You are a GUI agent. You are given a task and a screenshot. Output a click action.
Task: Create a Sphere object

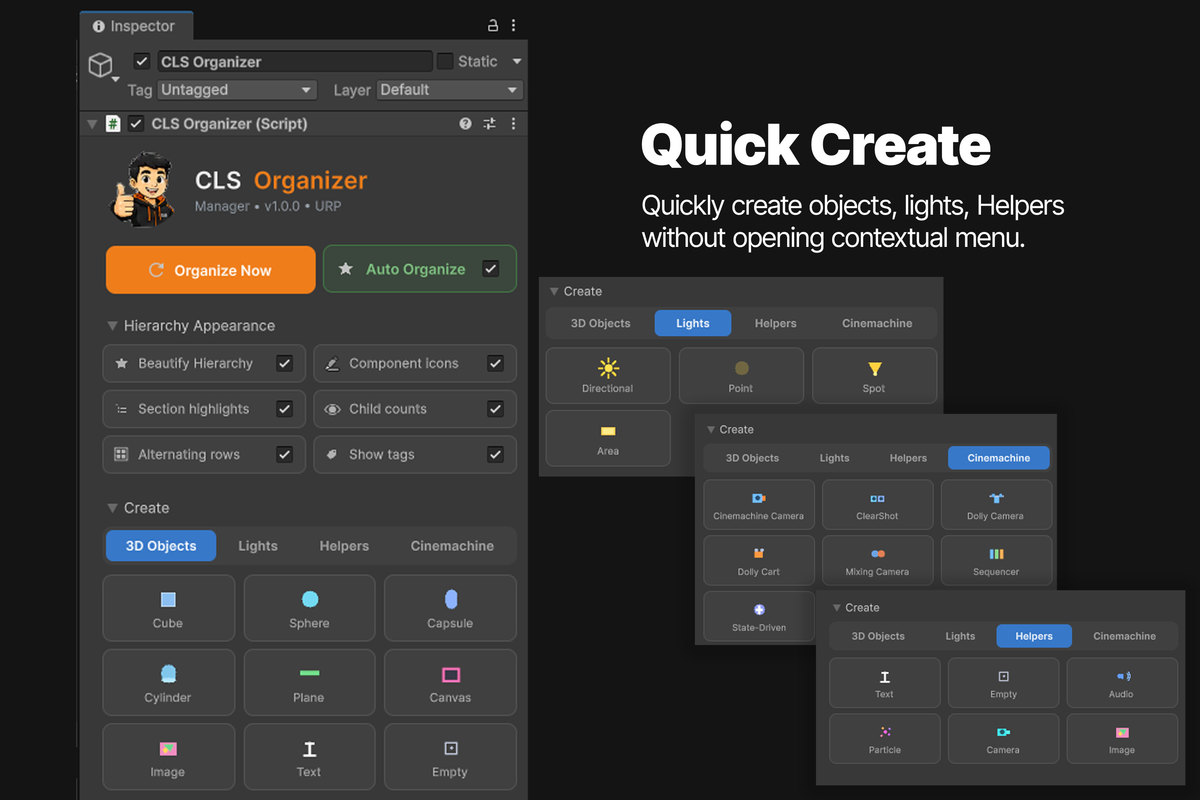tap(309, 608)
